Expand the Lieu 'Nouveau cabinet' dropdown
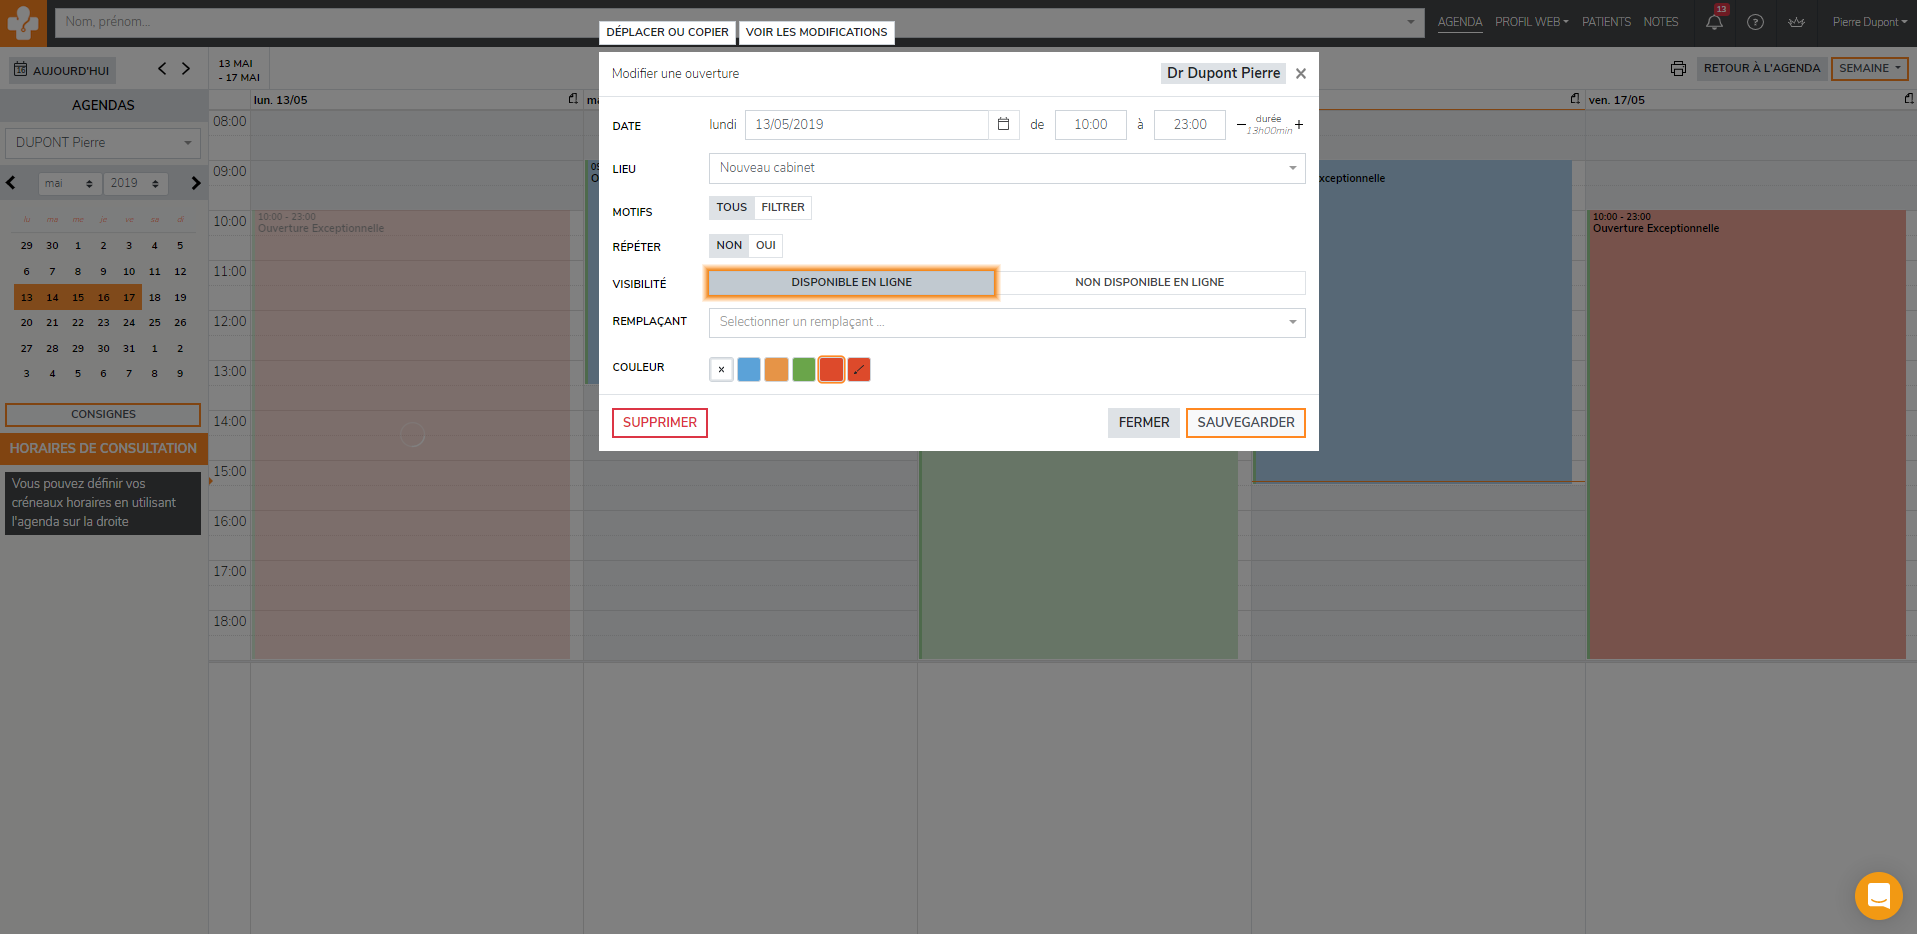 (x=1006, y=168)
